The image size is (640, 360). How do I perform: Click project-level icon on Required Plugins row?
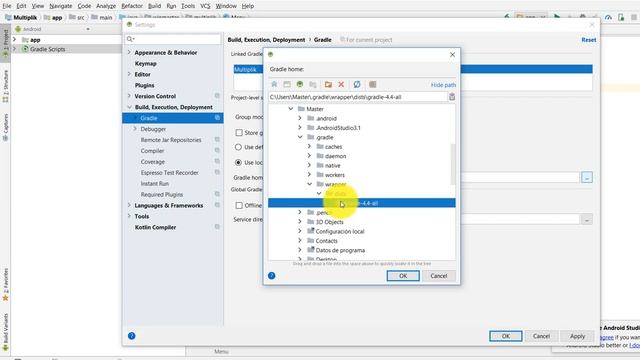pos(217,194)
